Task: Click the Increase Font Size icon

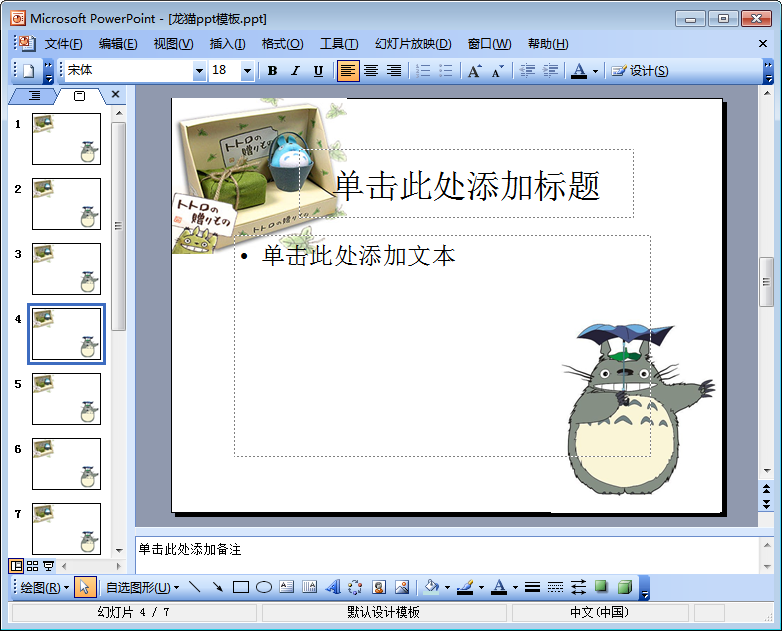Action: (474, 71)
